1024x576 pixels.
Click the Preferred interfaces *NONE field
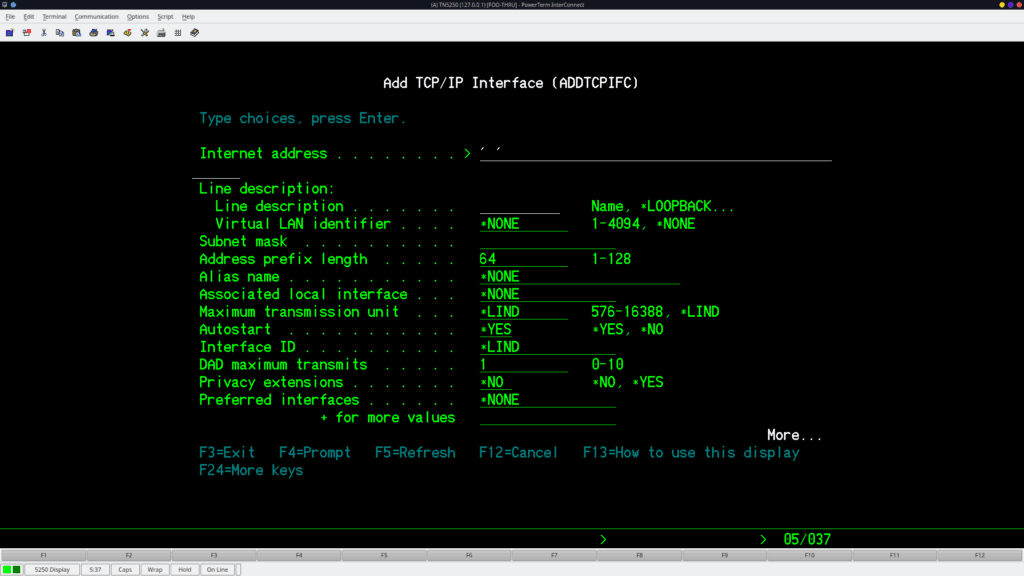pos(548,400)
